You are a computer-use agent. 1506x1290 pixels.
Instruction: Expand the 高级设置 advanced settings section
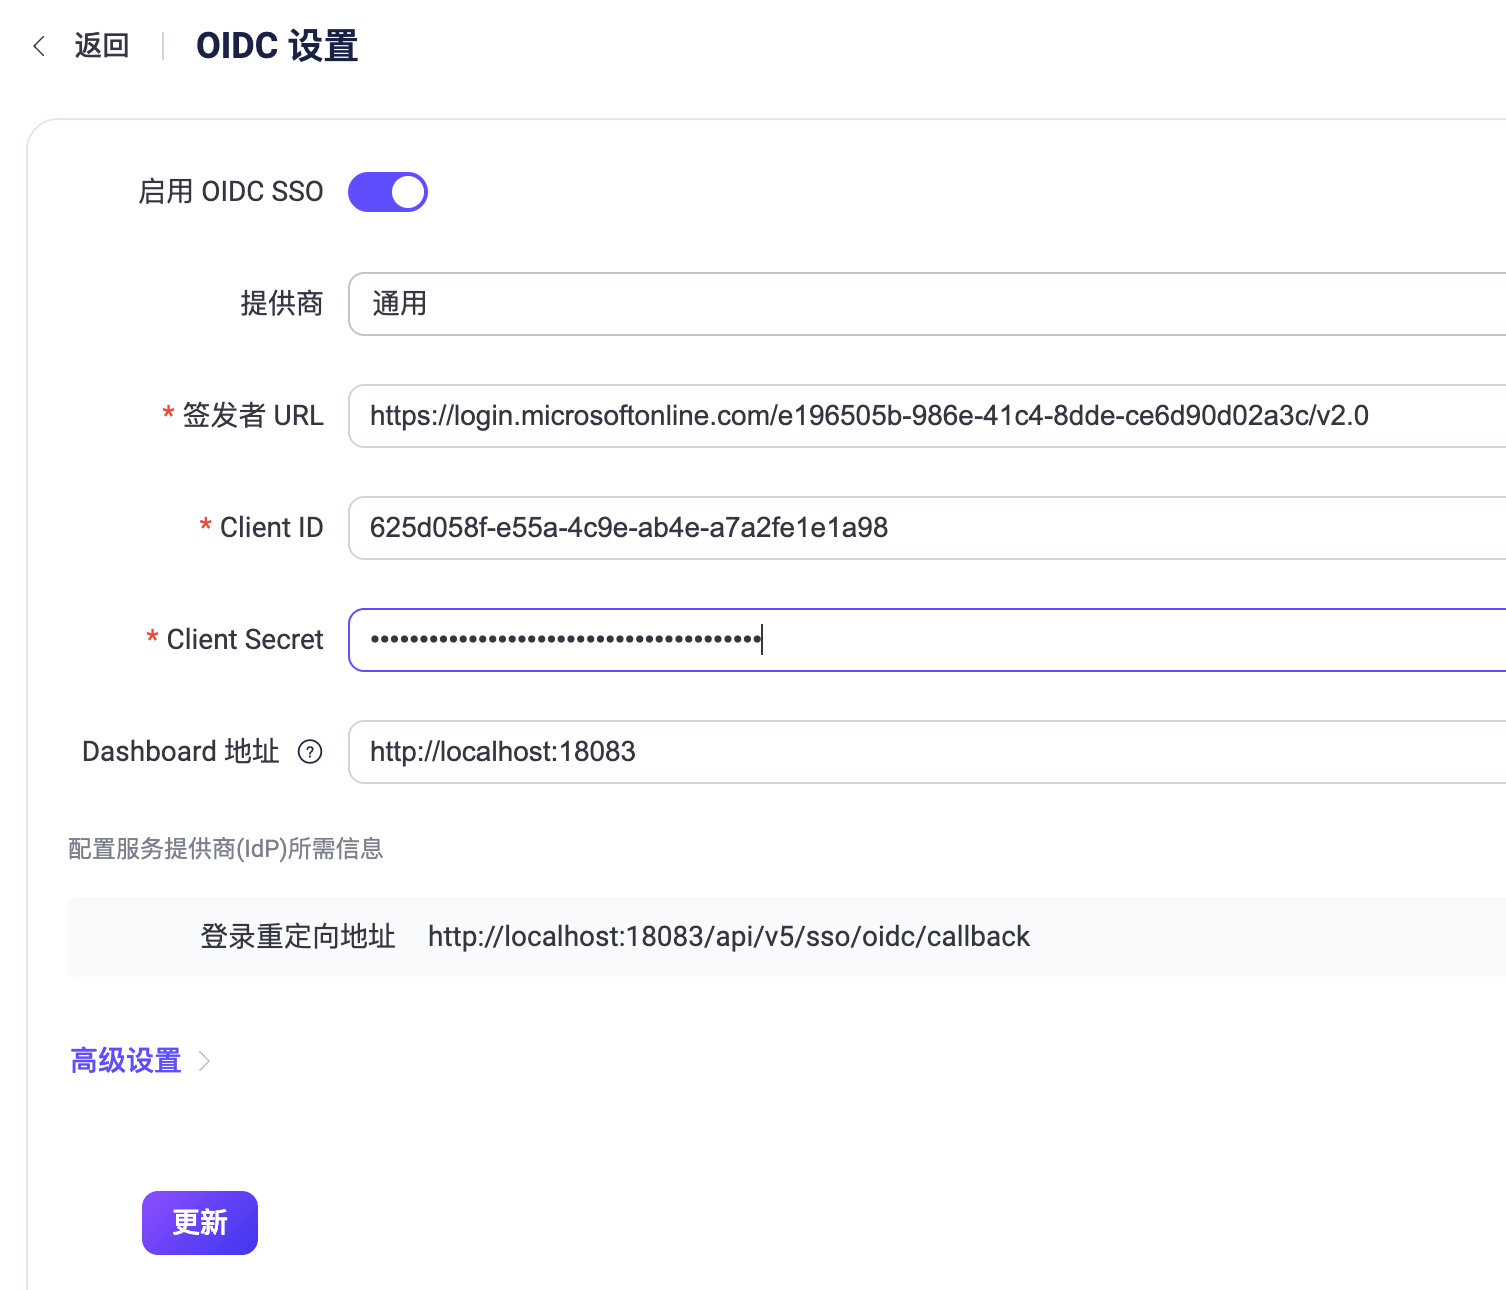tap(124, 1060)
